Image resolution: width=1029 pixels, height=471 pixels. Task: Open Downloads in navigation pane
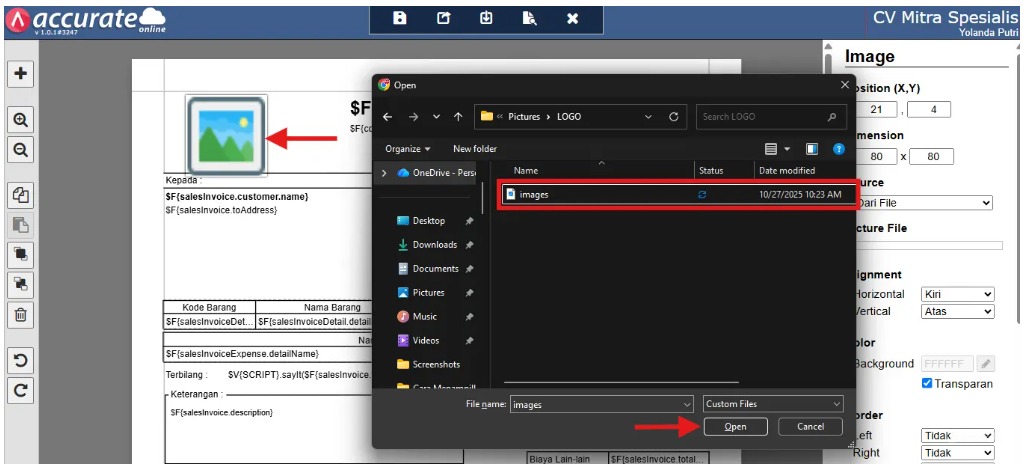point(434,245)
